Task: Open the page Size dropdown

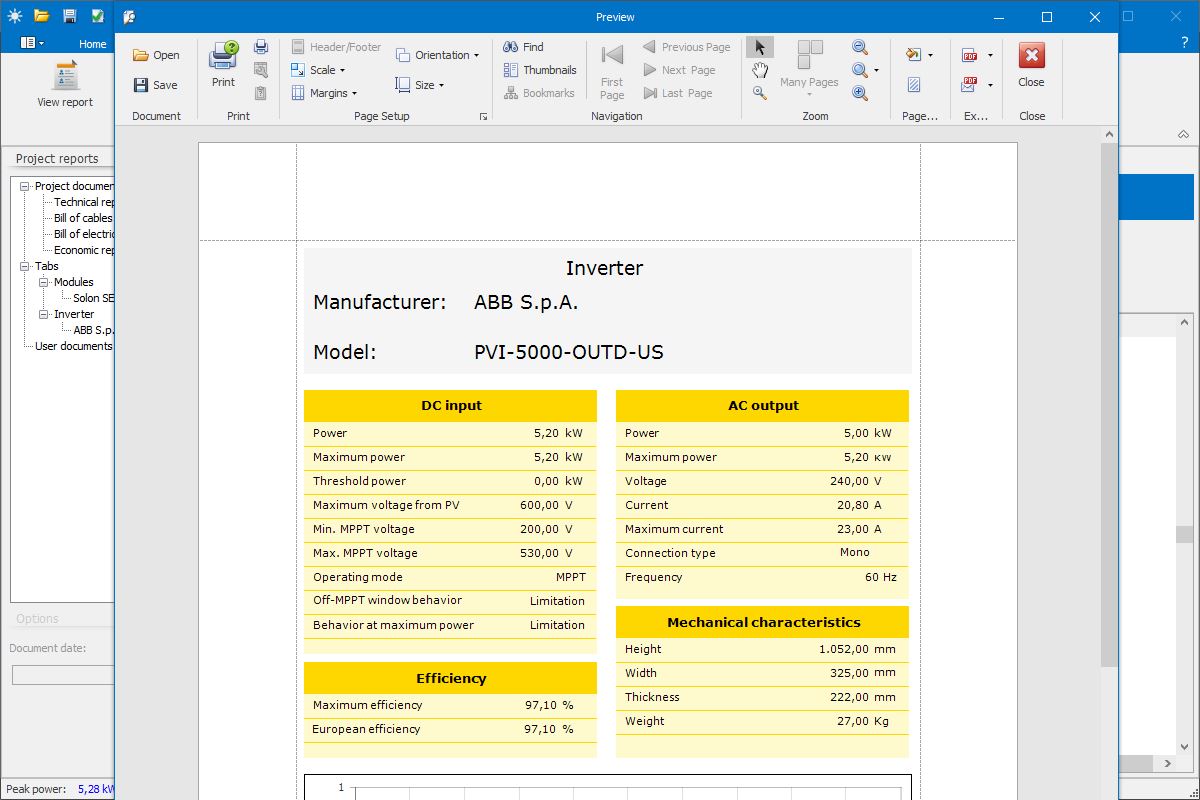Action: click(x=420, y=85)
